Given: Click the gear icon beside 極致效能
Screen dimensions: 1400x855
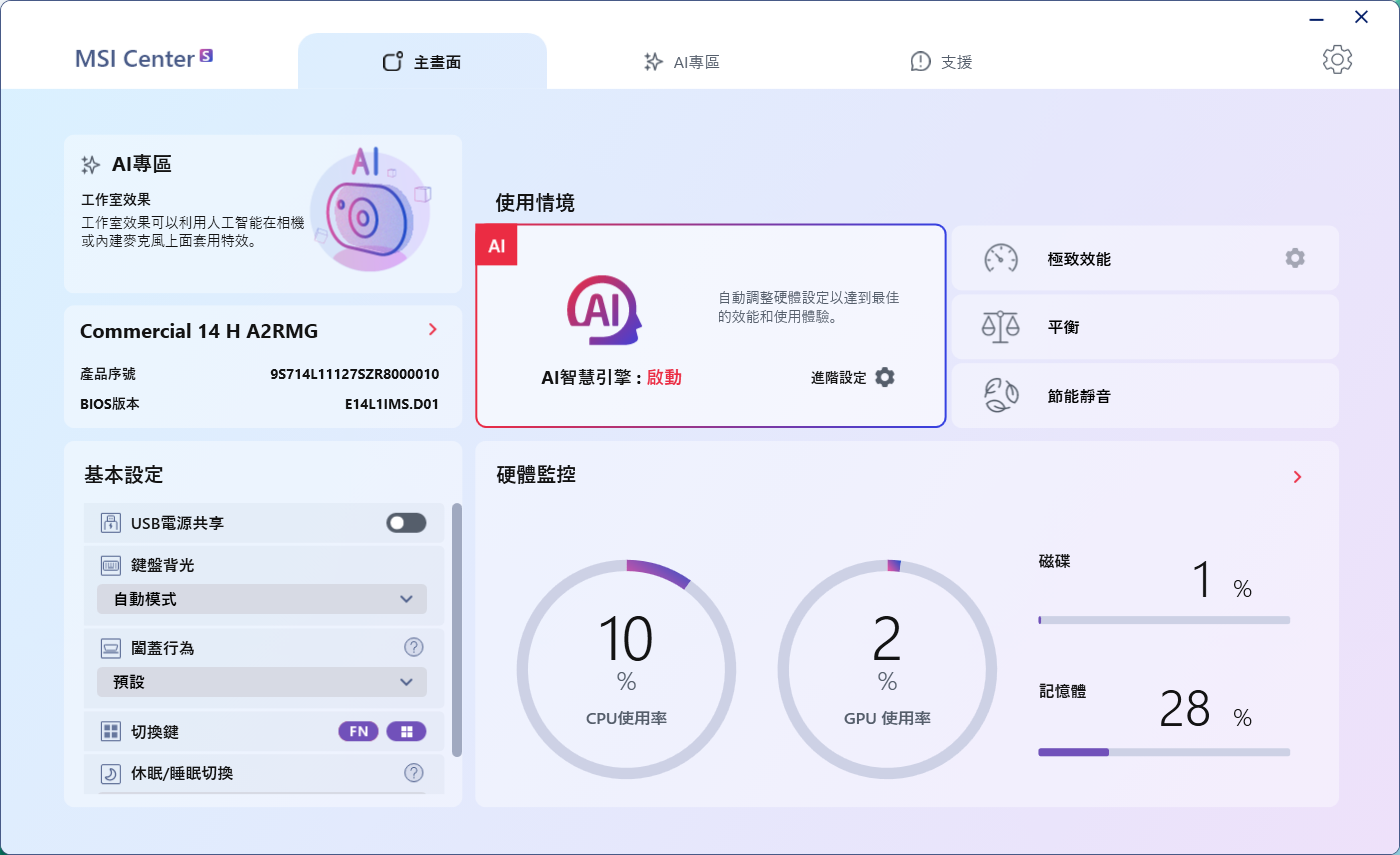Looking at the screenshot, I should [x=1295, y=258].
